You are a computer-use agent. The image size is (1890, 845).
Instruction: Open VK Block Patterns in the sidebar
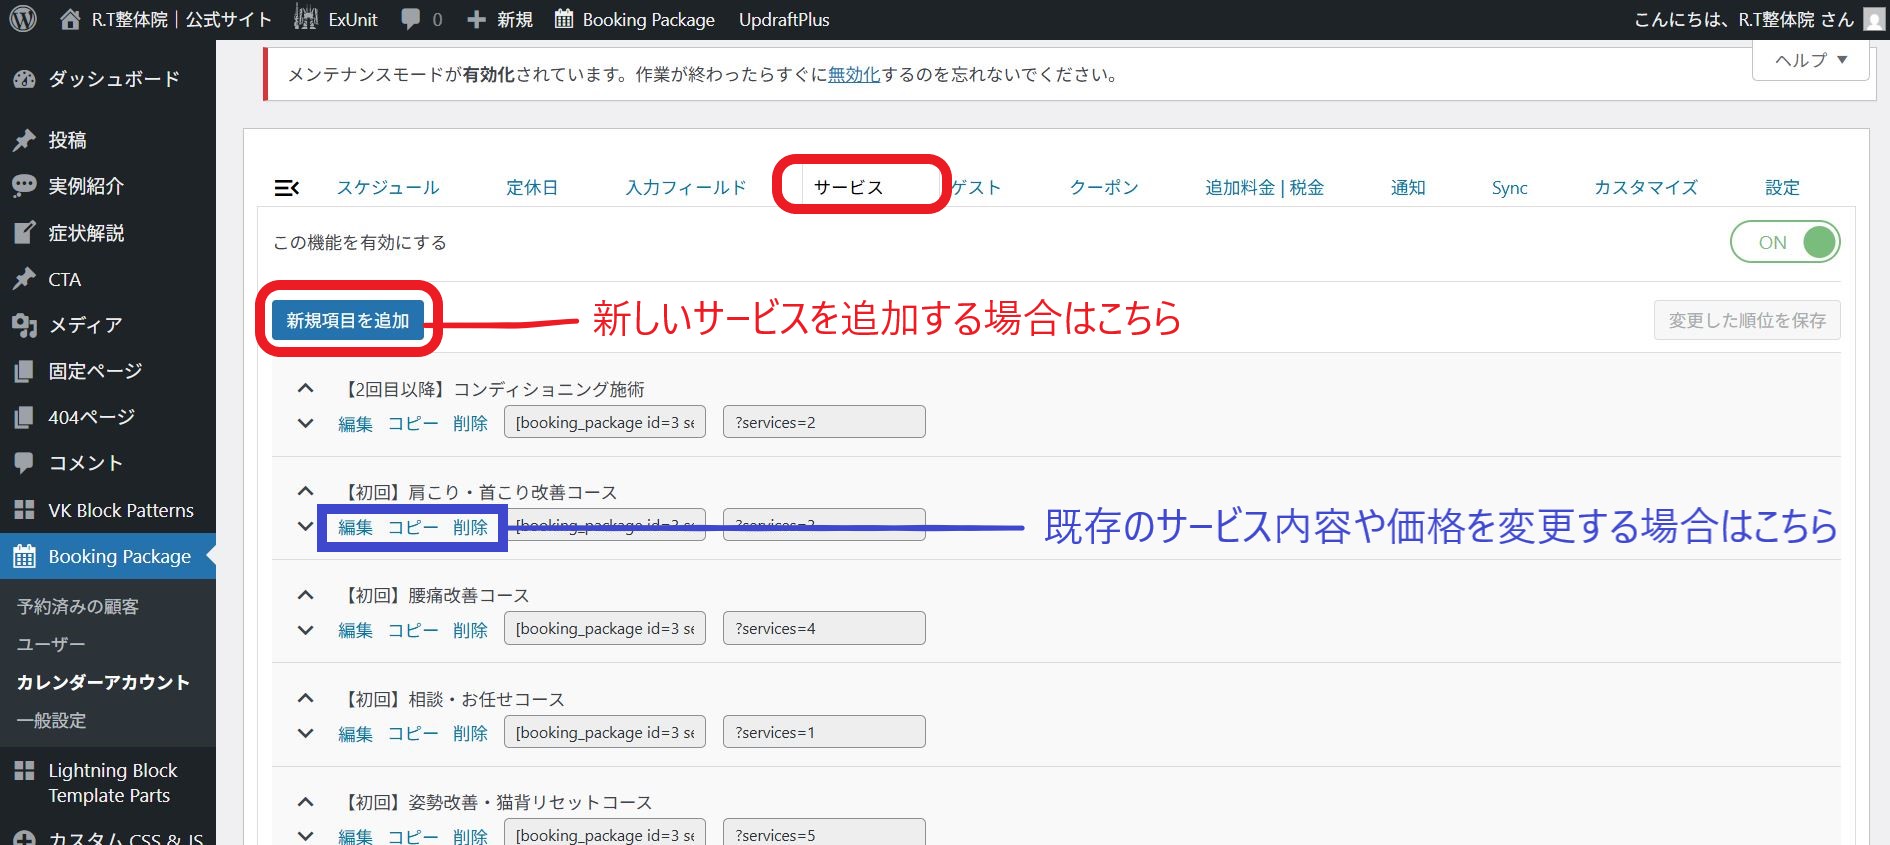[x=120, y=510]
